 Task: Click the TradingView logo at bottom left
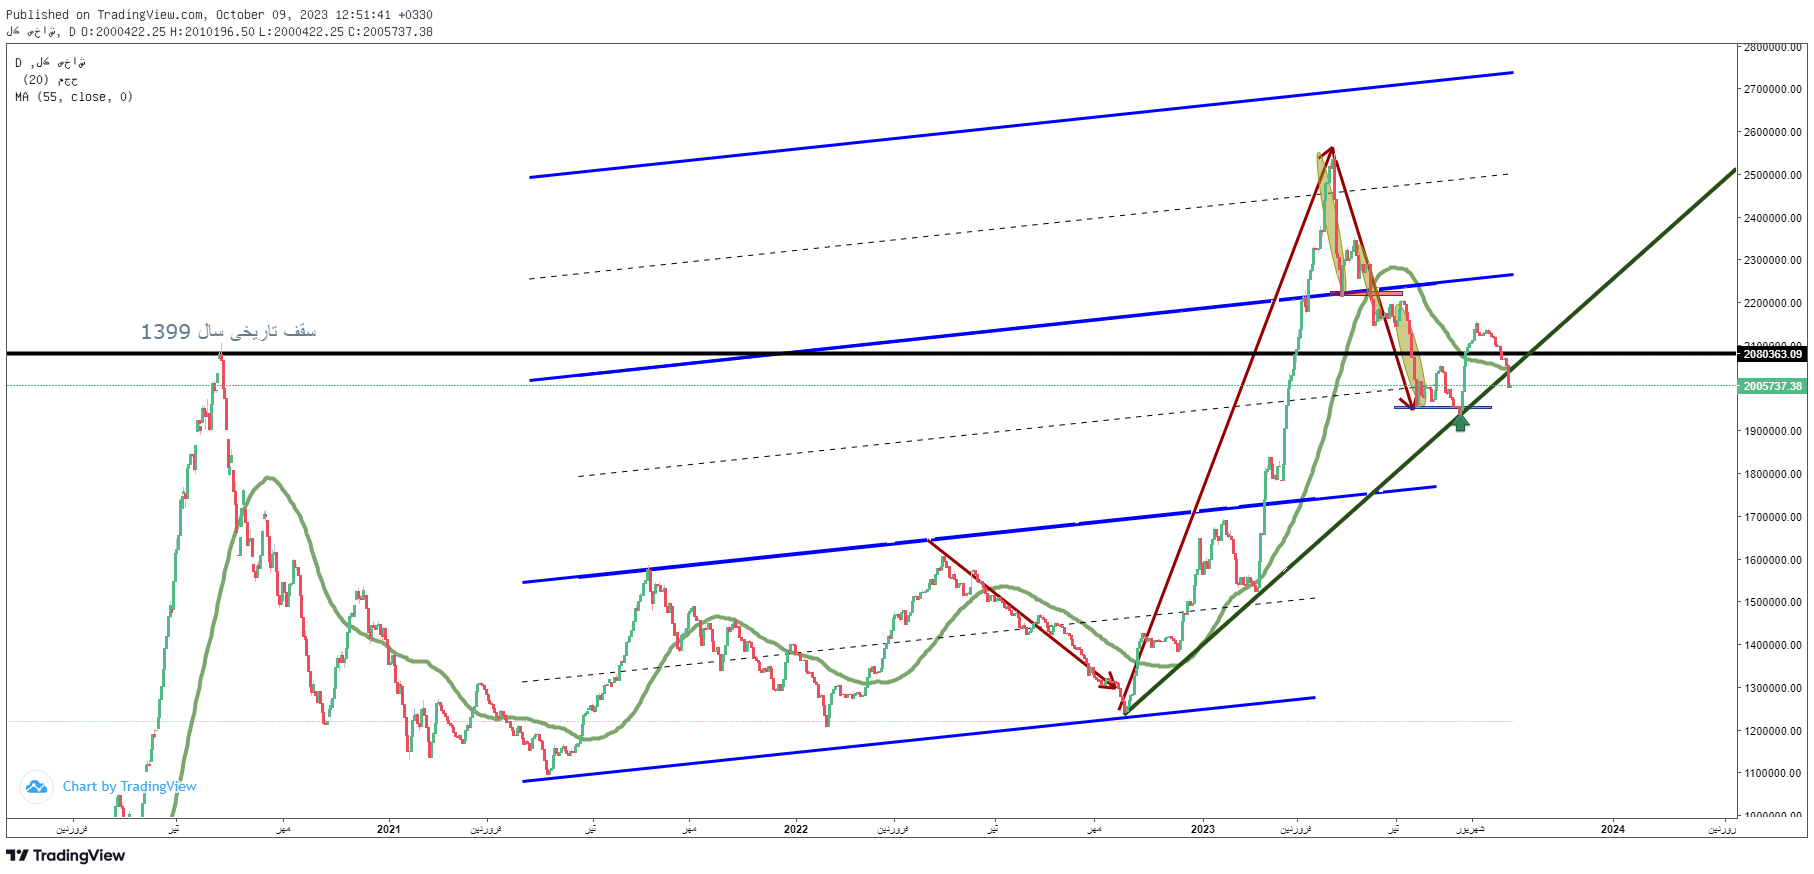click(66, 855)
